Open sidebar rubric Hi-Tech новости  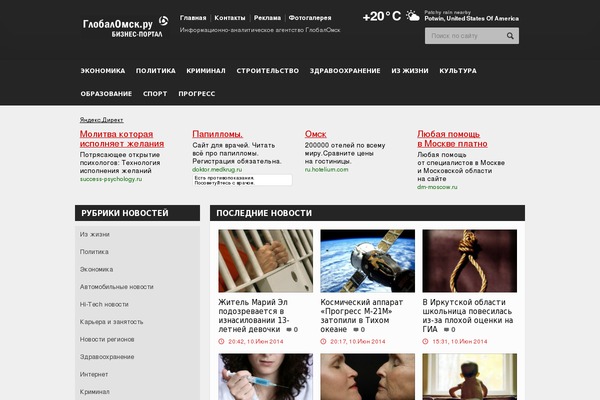click(104, 304)
